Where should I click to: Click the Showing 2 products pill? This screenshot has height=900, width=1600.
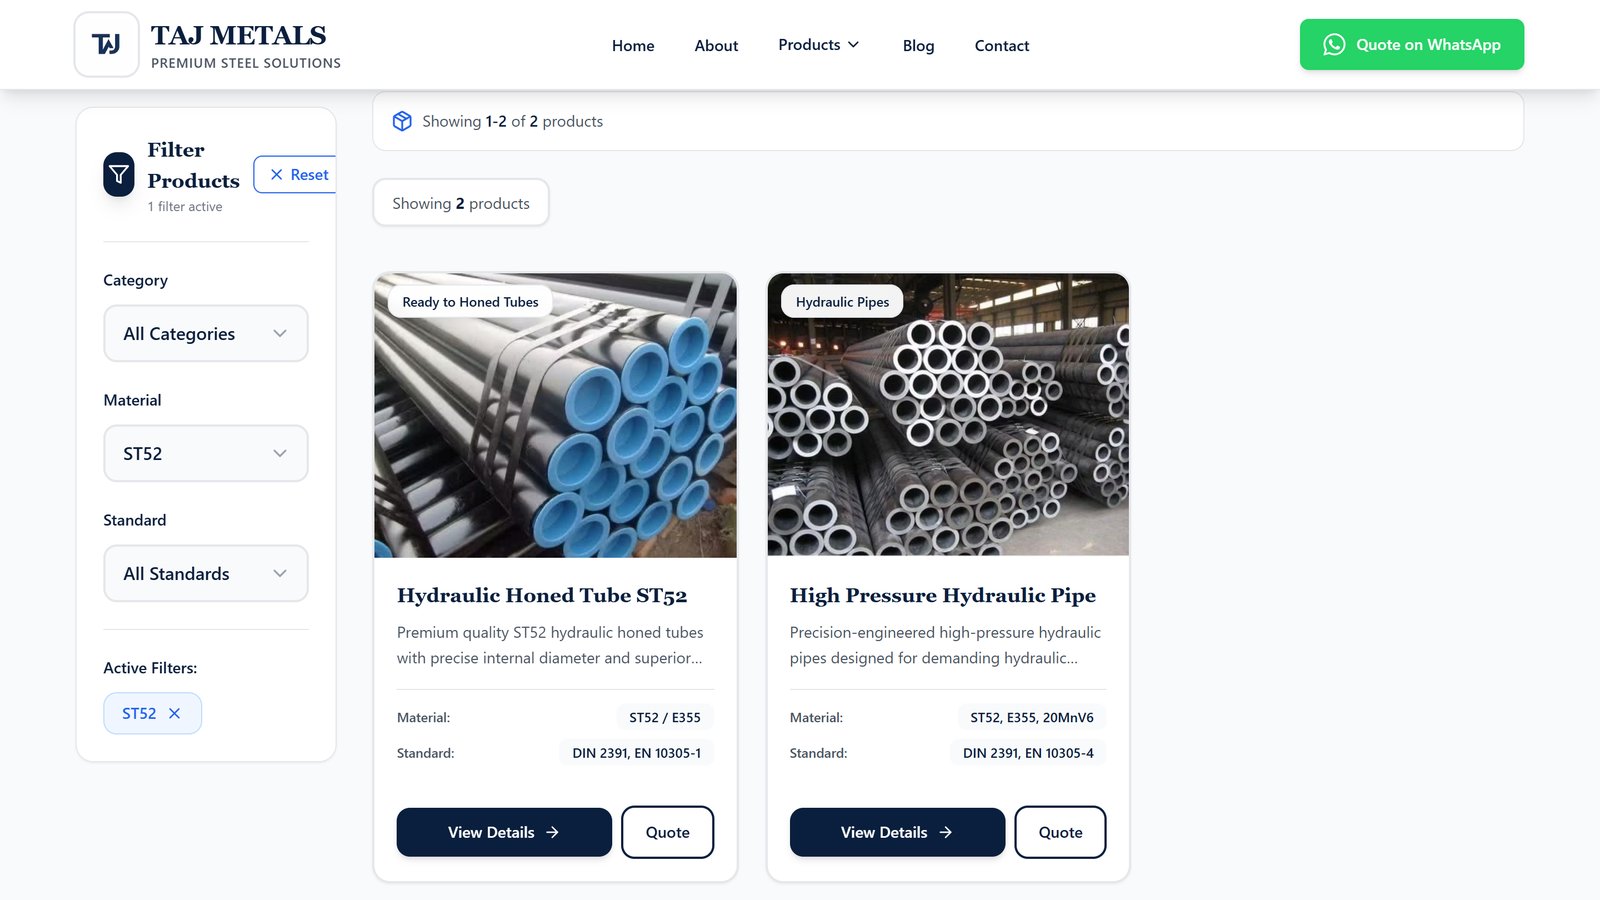pos(461,203)
